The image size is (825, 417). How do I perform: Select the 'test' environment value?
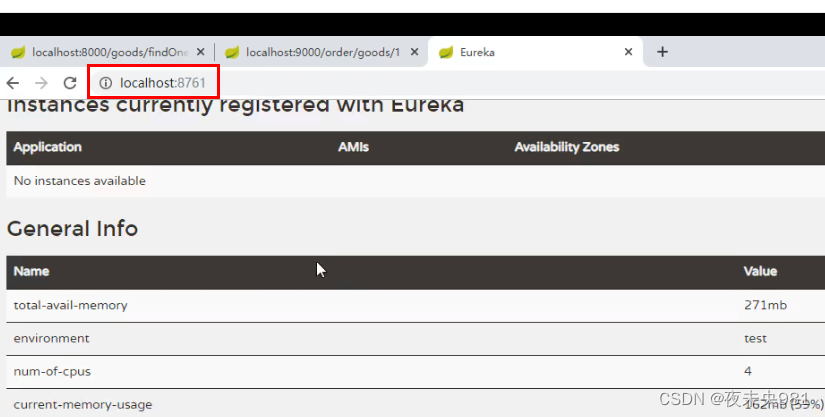[x=755, y=339]
